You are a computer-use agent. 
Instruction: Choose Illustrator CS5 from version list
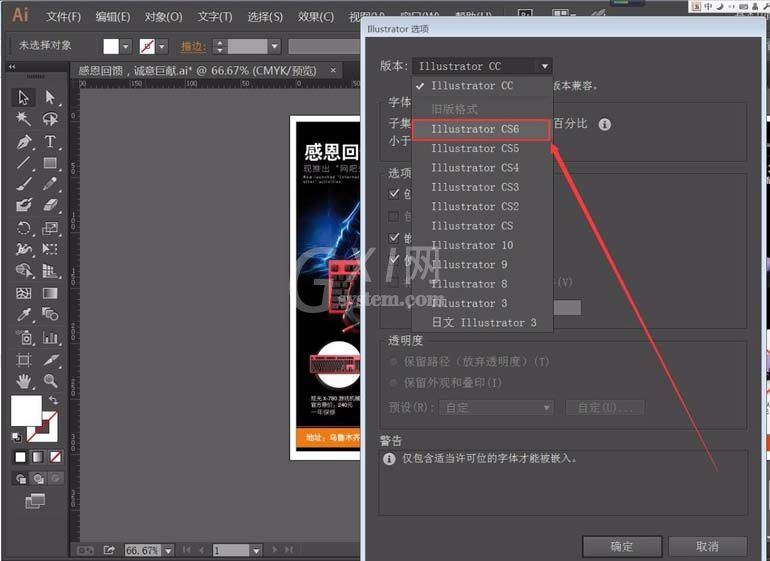482,148
